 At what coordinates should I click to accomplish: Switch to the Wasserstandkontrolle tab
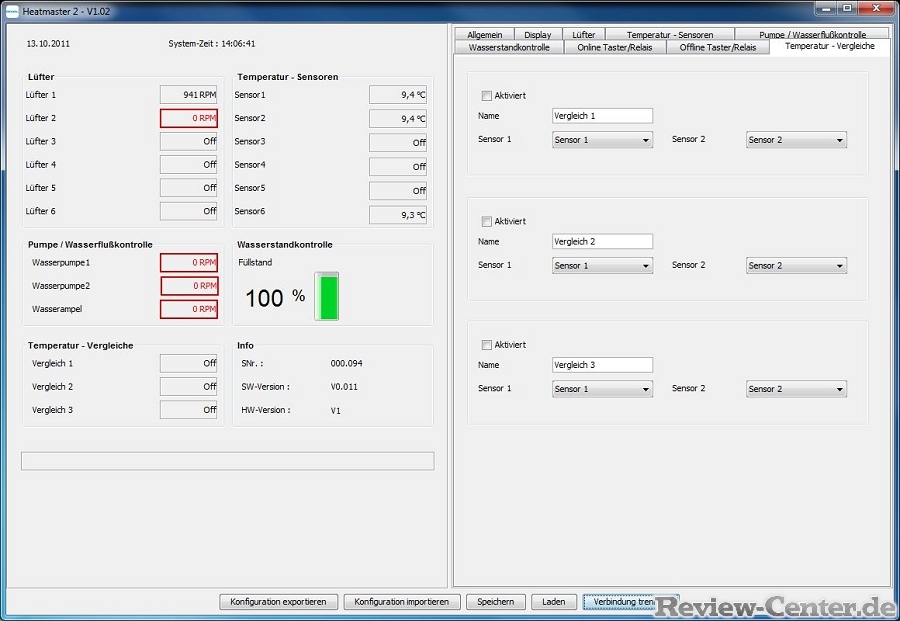pyautogui.click(x=509, y=48)
